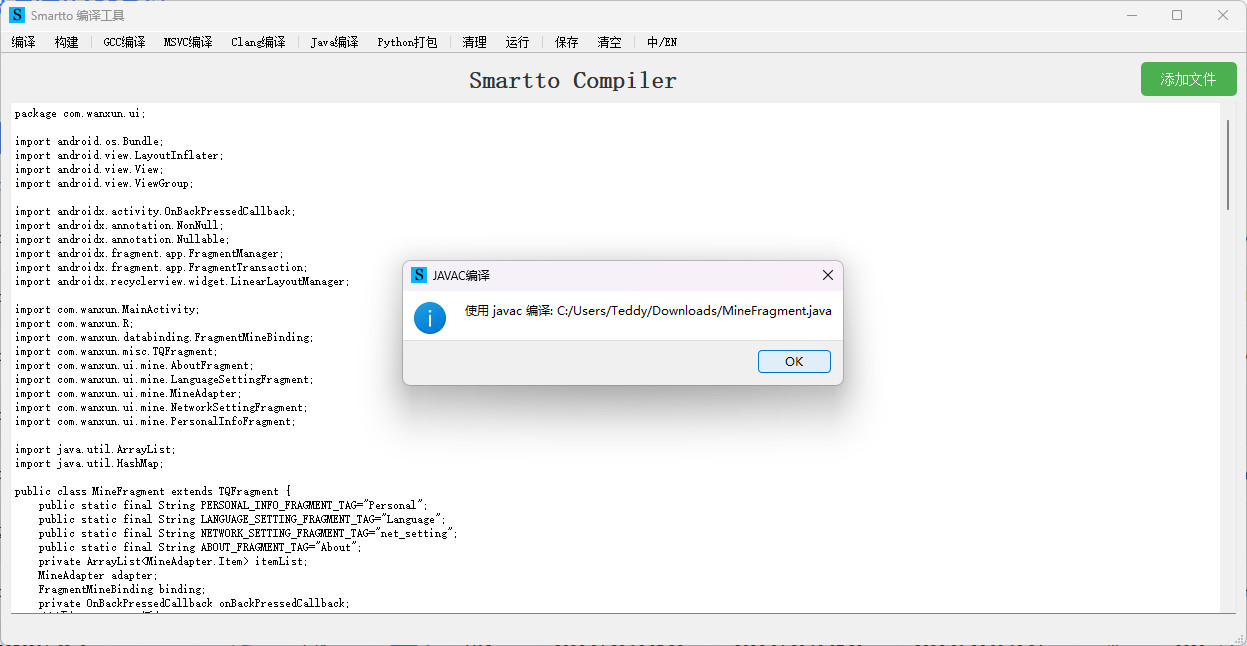The height and width of the screenshot is (646, 1247).
Task: Click 清理 in the menu bar
Action: 475,42
